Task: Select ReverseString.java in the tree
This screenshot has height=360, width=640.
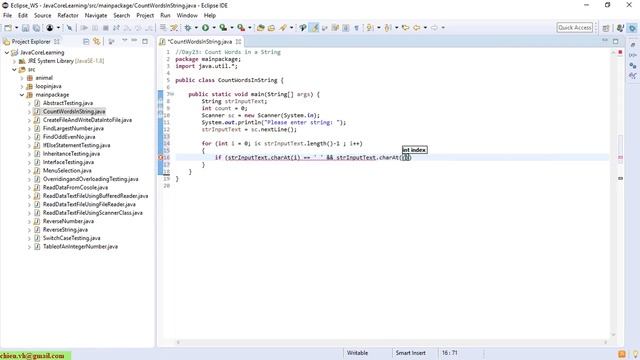Action: point(65,230)
